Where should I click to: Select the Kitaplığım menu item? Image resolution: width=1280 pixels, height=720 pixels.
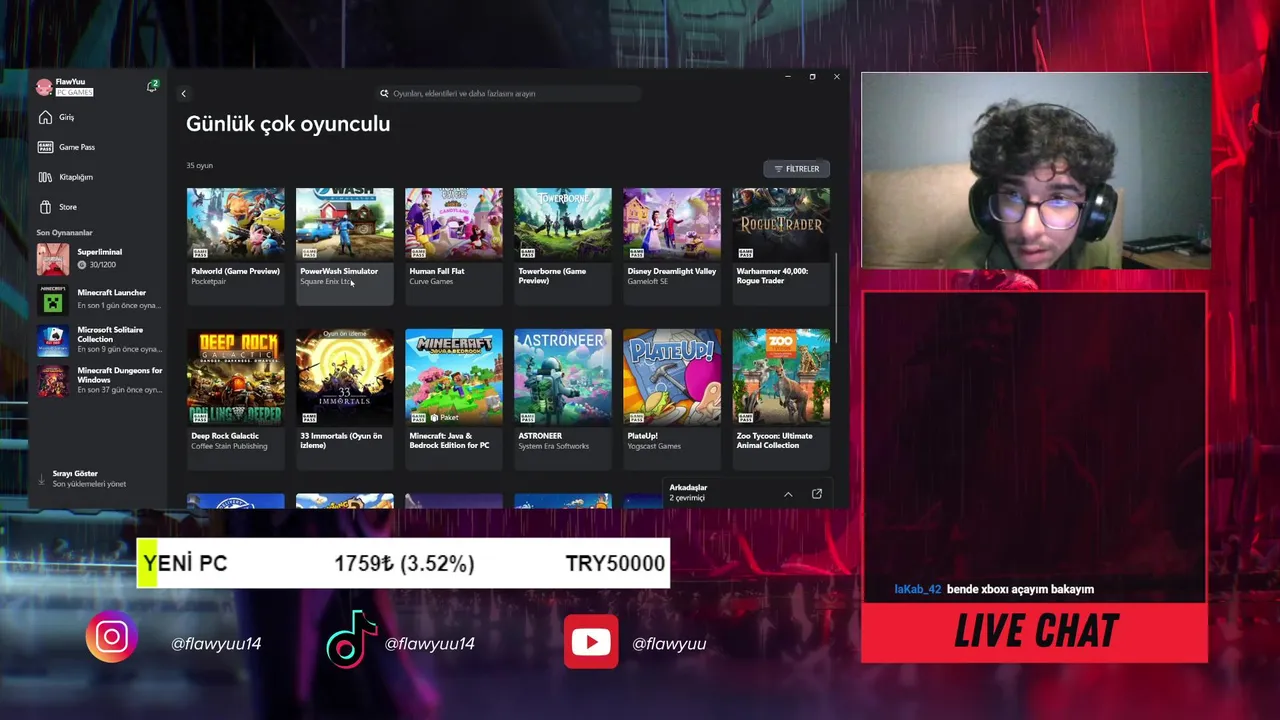tap(76, 177)
